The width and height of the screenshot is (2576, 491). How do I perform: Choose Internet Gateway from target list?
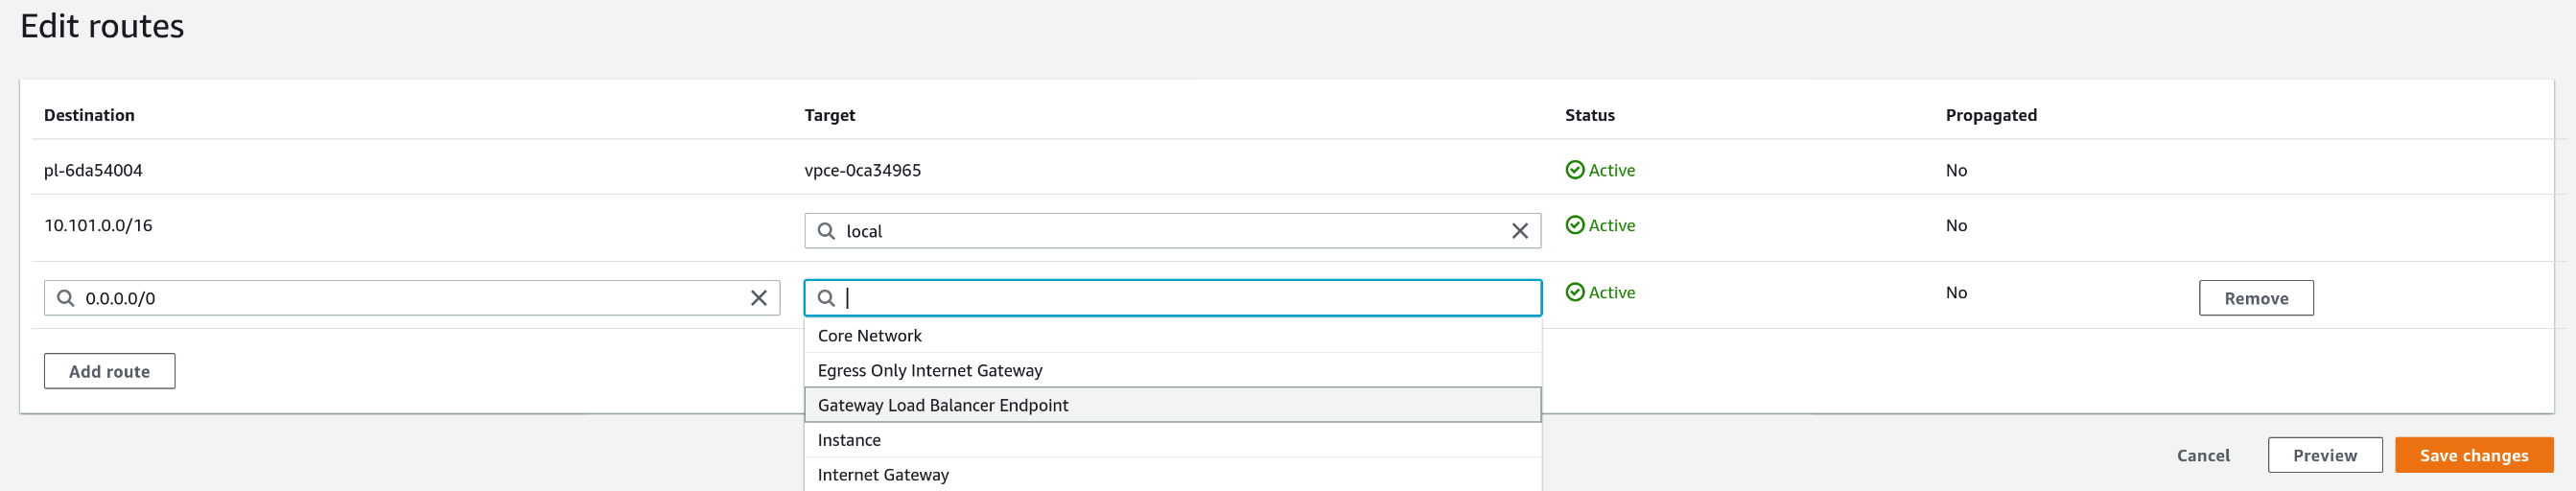pyautogui.click(x=882, y=475)
